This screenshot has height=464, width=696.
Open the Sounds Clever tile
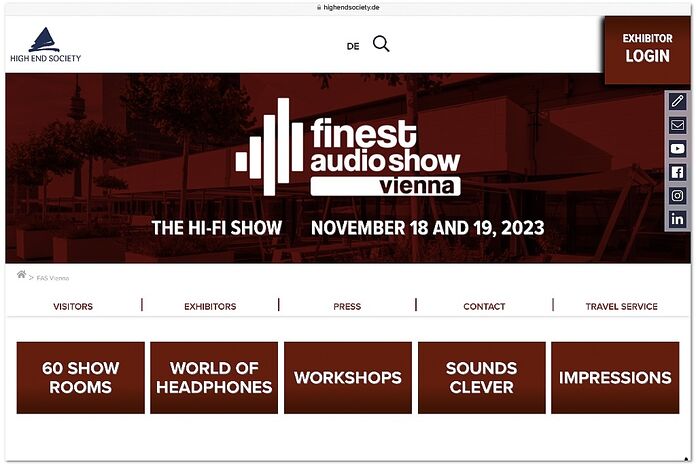[482, 378]
